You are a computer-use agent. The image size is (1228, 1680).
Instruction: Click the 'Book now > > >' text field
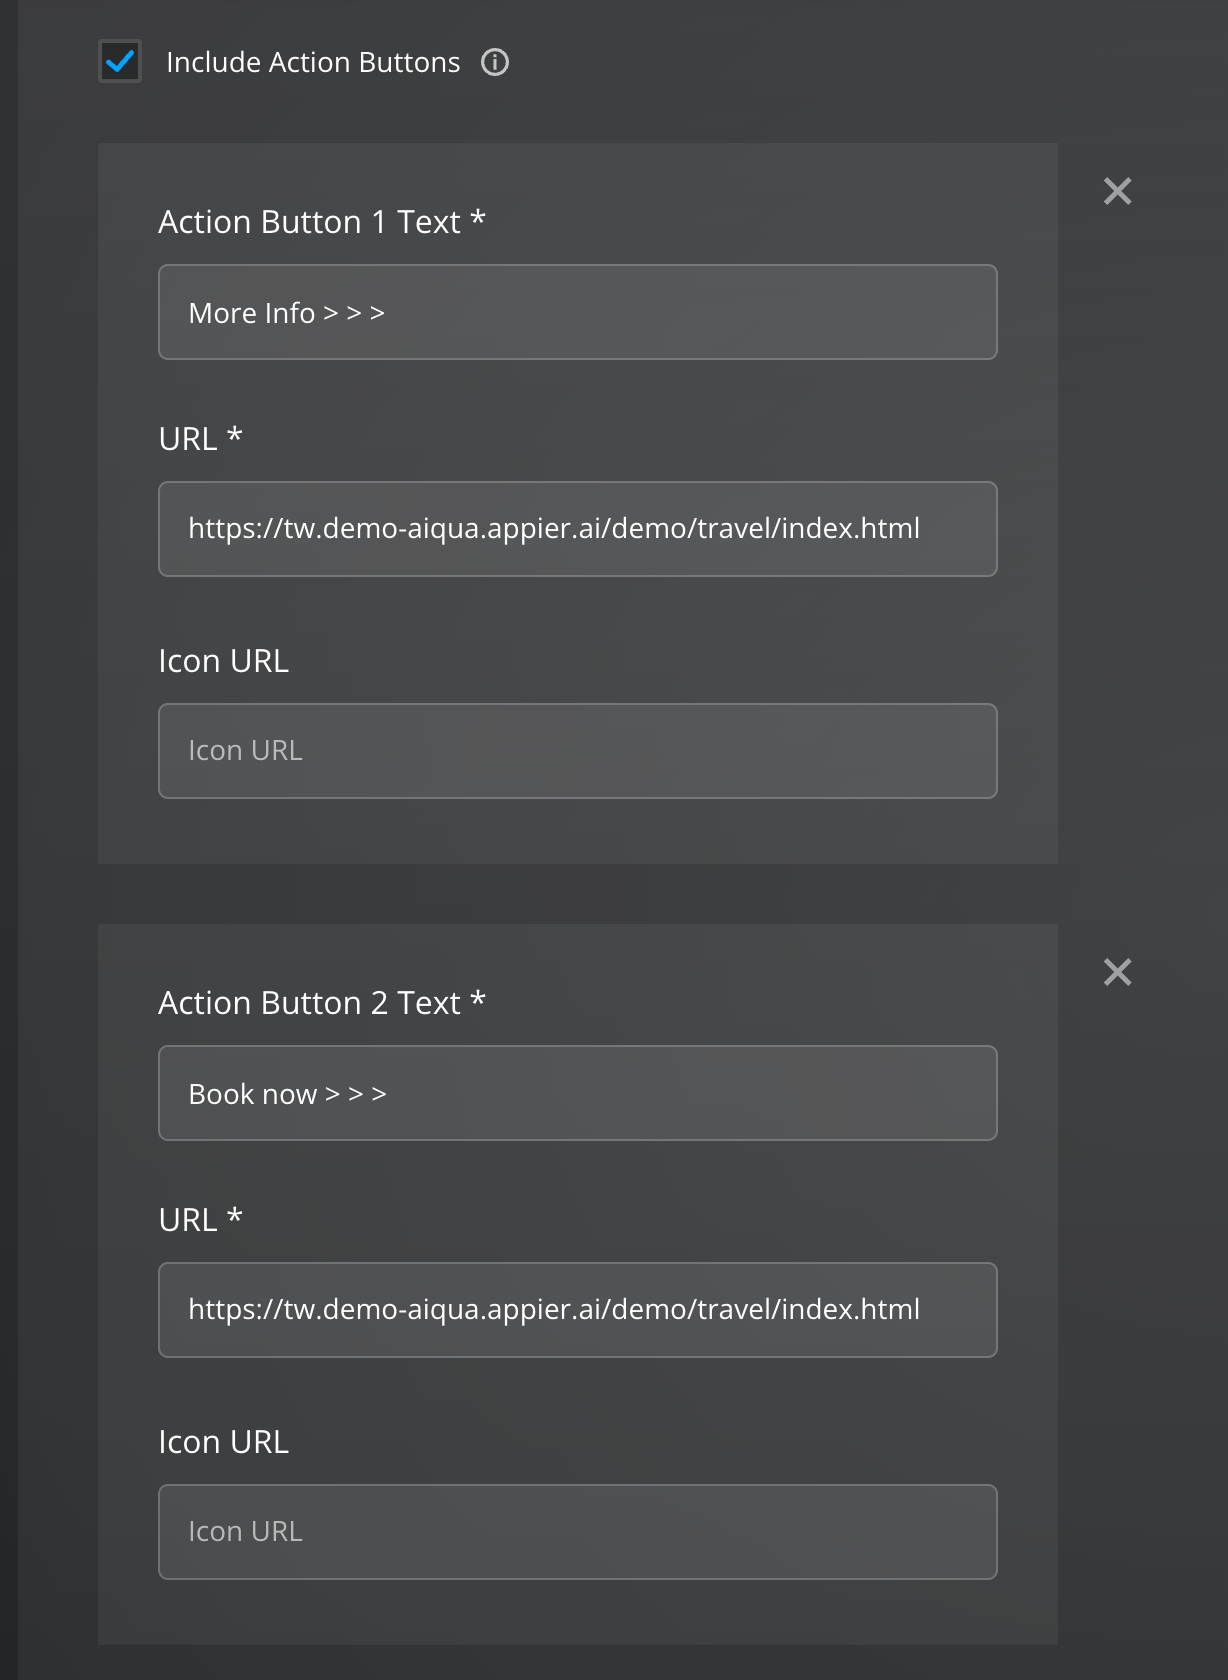tap(577, 1093)
